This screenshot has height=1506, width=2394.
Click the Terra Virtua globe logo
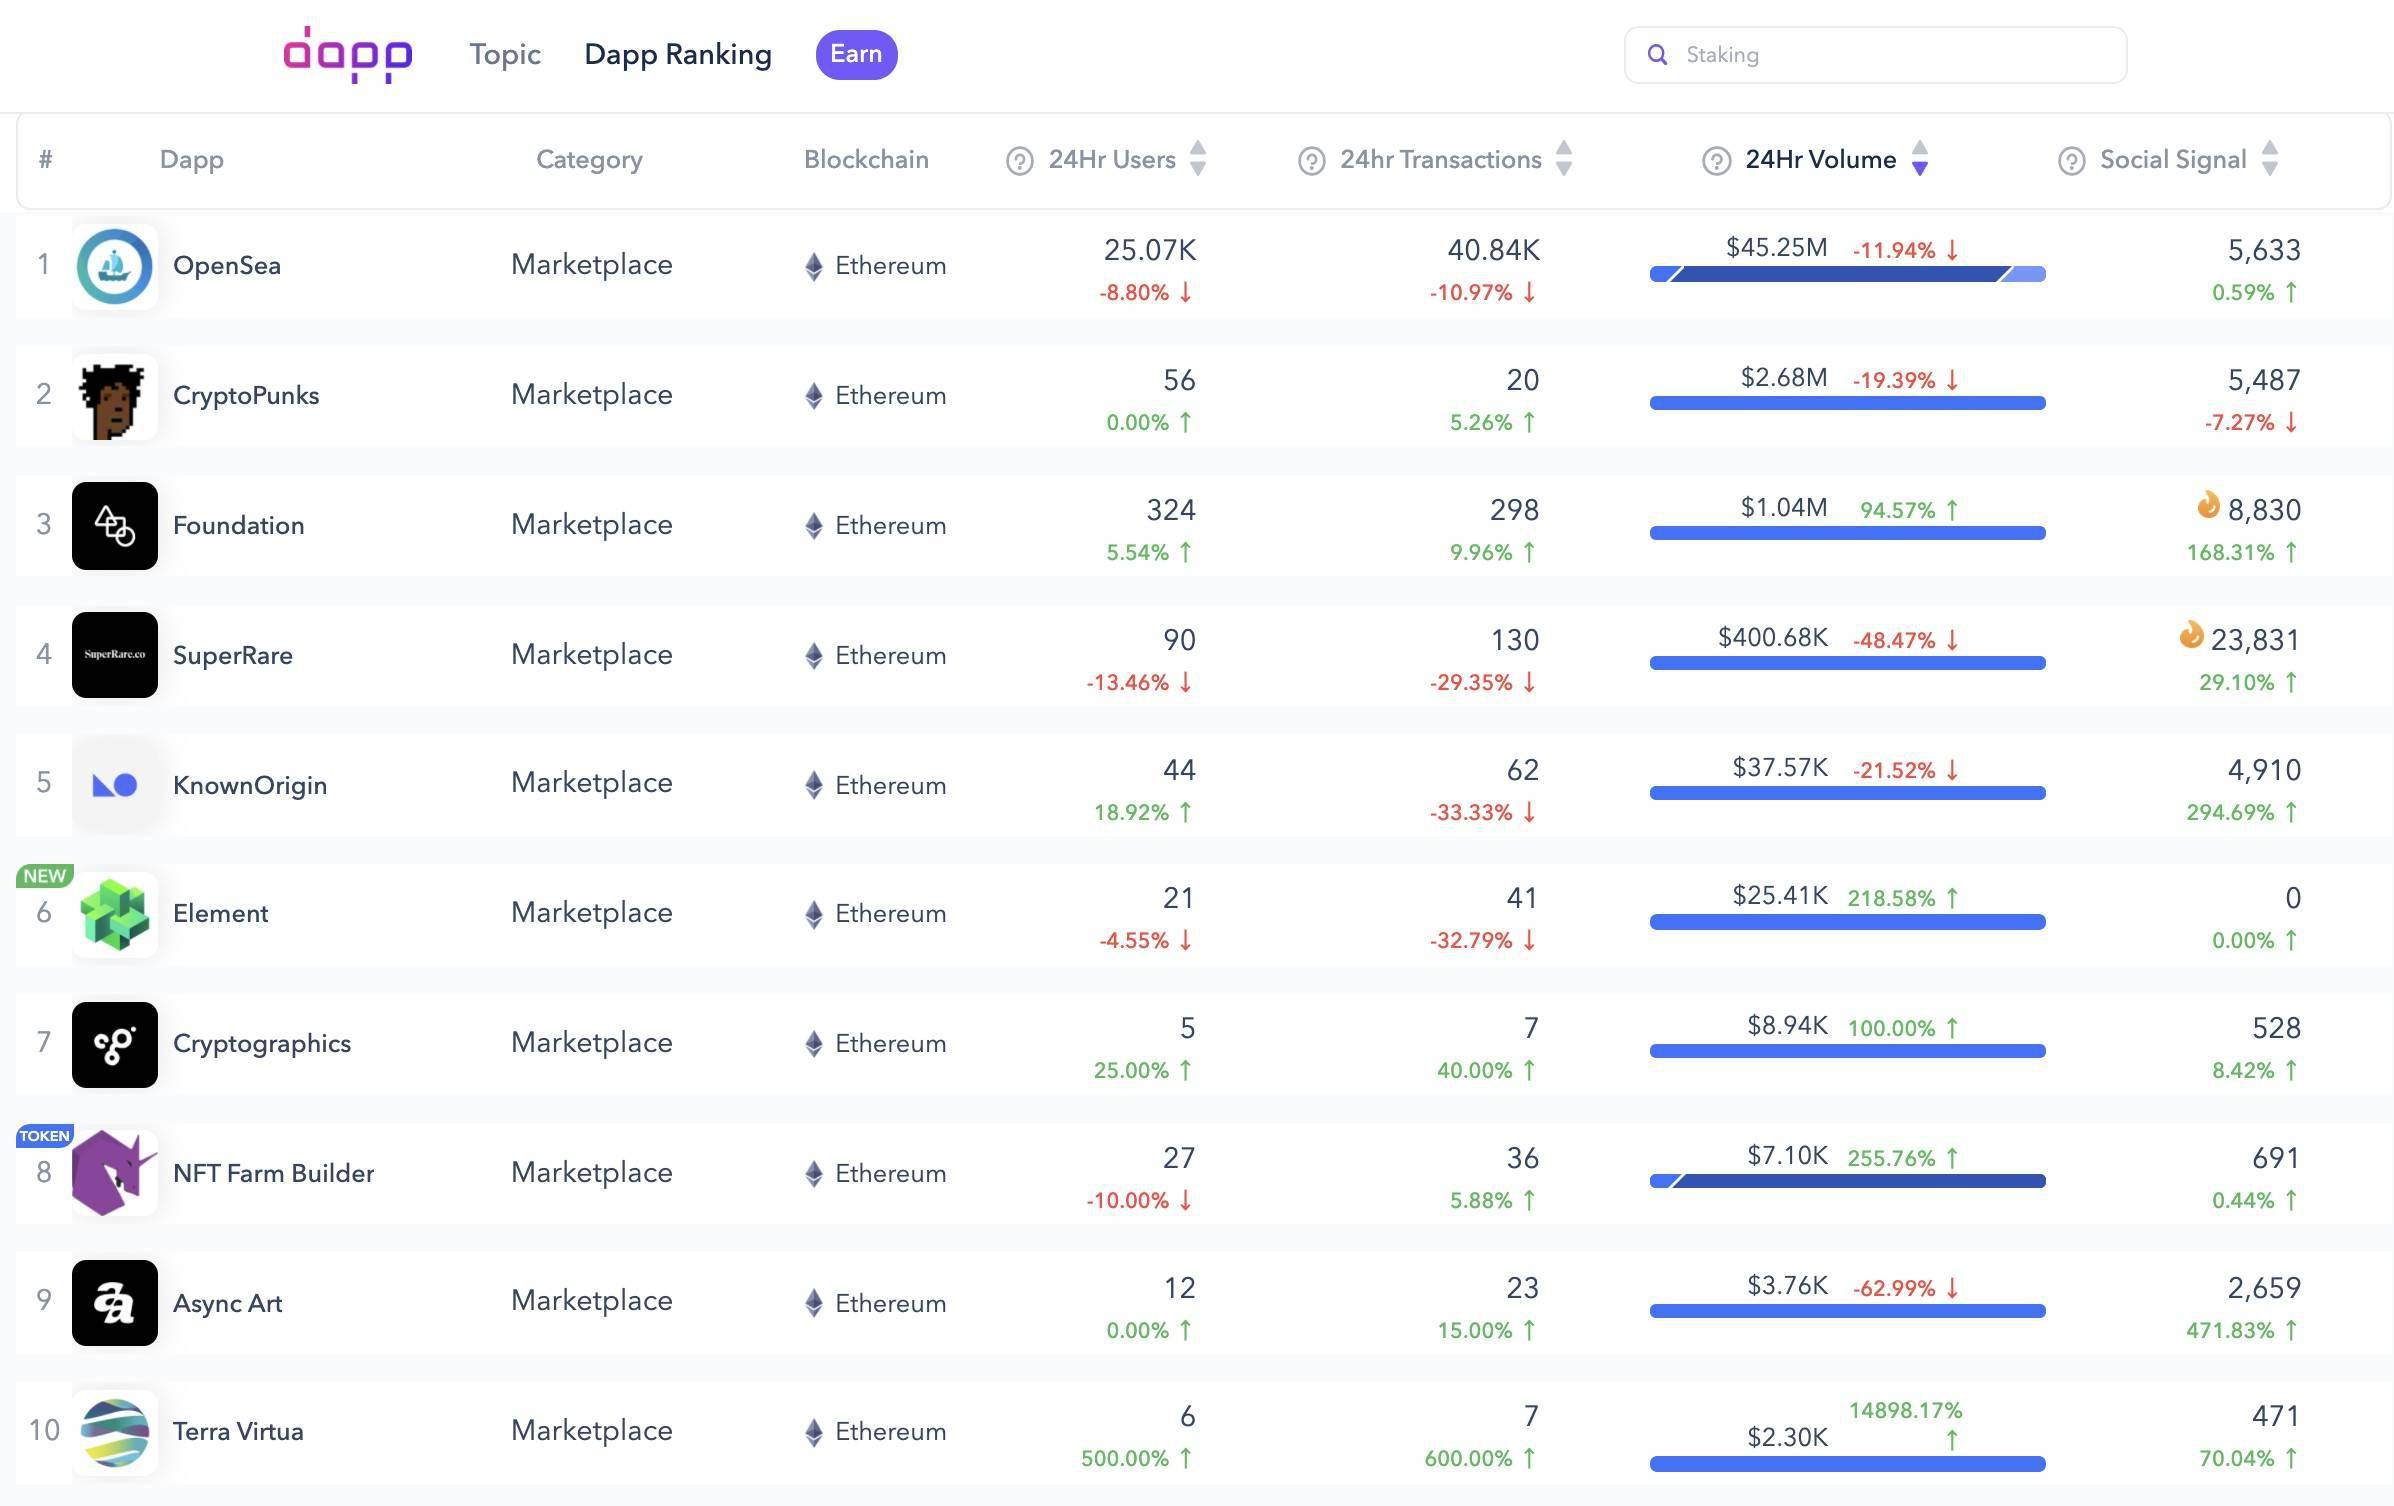point(114,1431)
